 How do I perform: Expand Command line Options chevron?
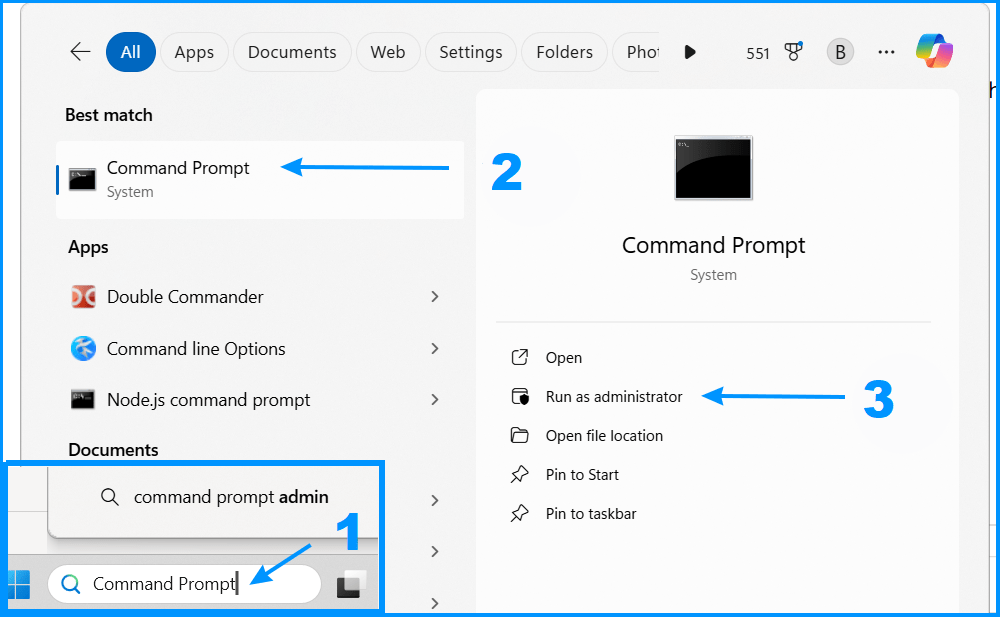(435, 348)
